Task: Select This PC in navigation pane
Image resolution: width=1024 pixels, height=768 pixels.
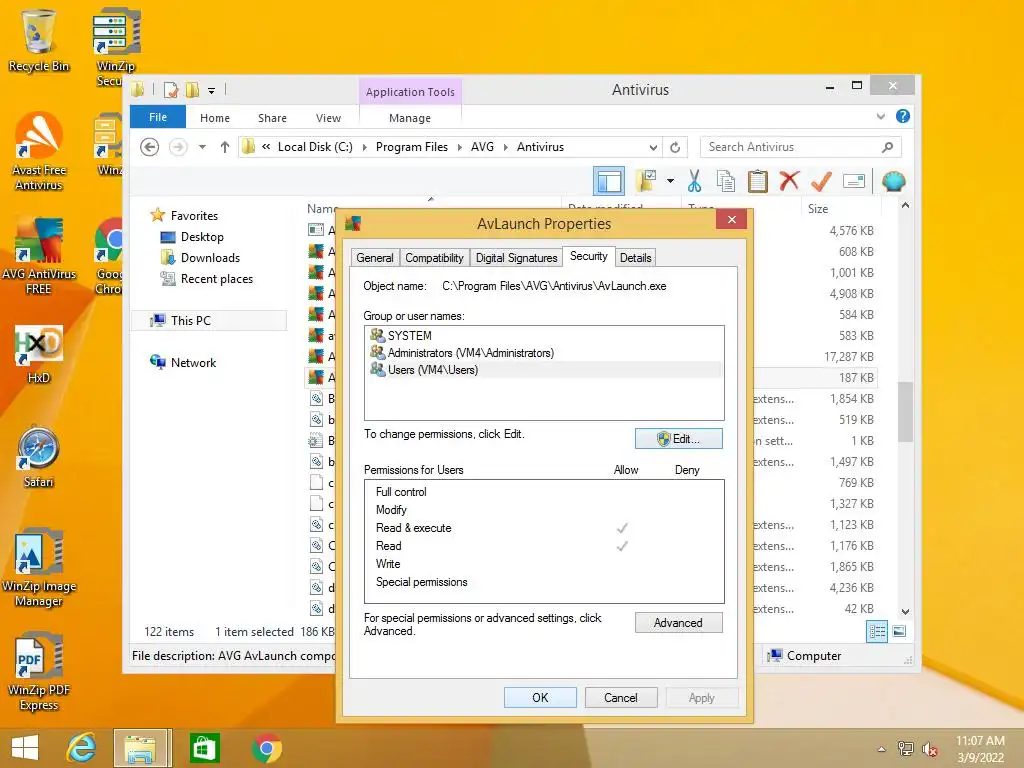Action: [x=191, y=321]
